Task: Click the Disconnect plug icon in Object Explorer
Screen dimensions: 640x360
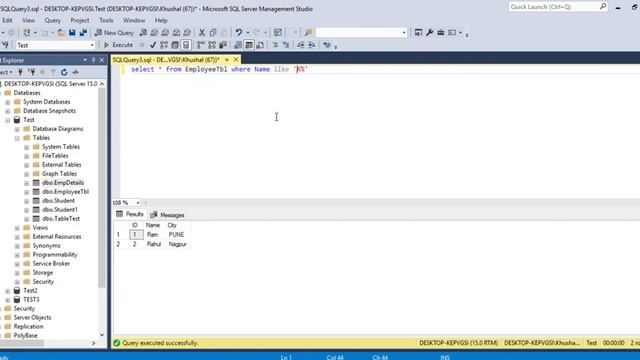Action: click(x=32, y=72)
